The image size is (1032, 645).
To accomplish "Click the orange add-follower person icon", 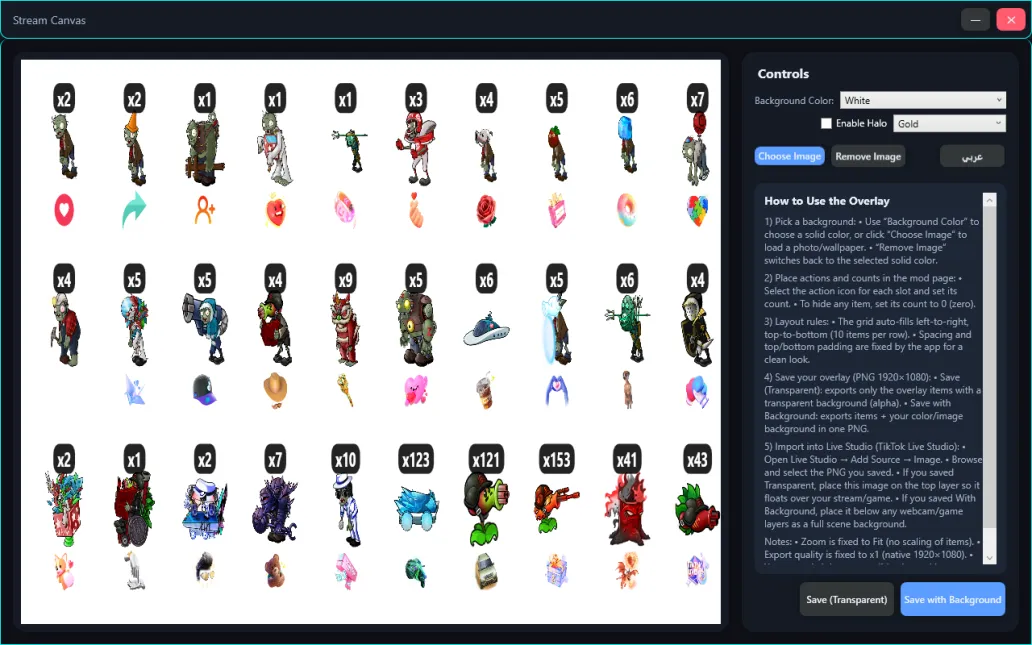I will [205, 210].
